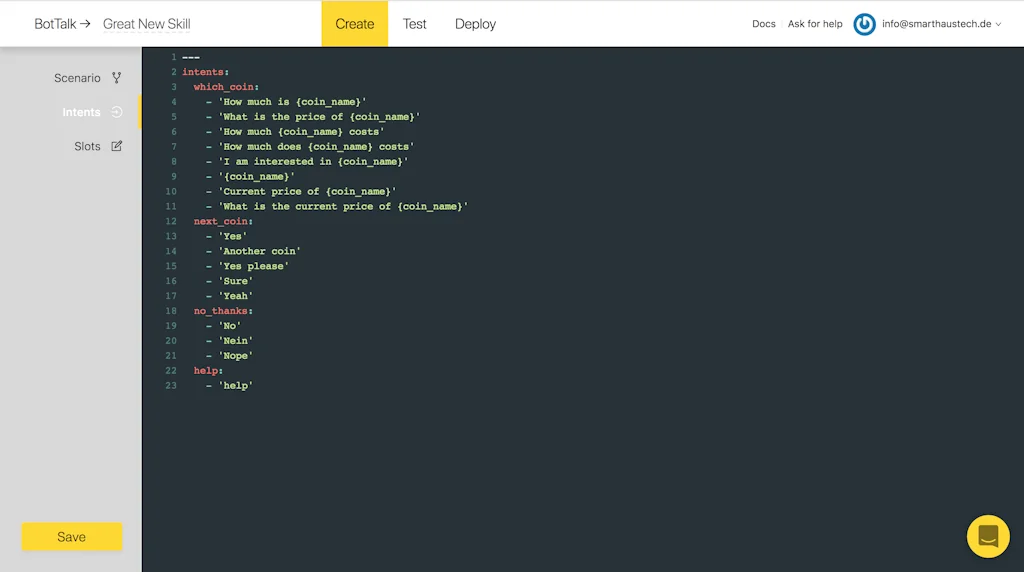Click the 'no_thanks:' line in the editor
Viewport: 1024px width, 572px height.
pyautogui.click(x=223, y=311)
